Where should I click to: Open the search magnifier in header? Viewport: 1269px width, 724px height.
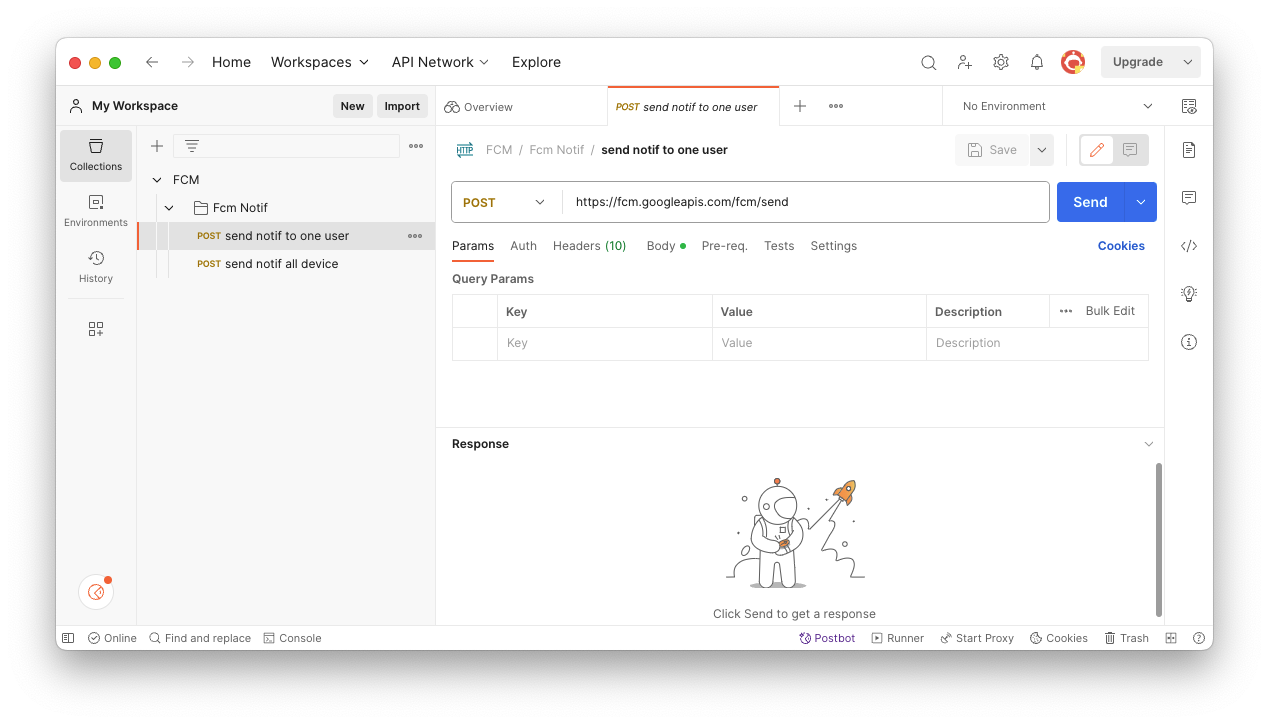(929, 62)
